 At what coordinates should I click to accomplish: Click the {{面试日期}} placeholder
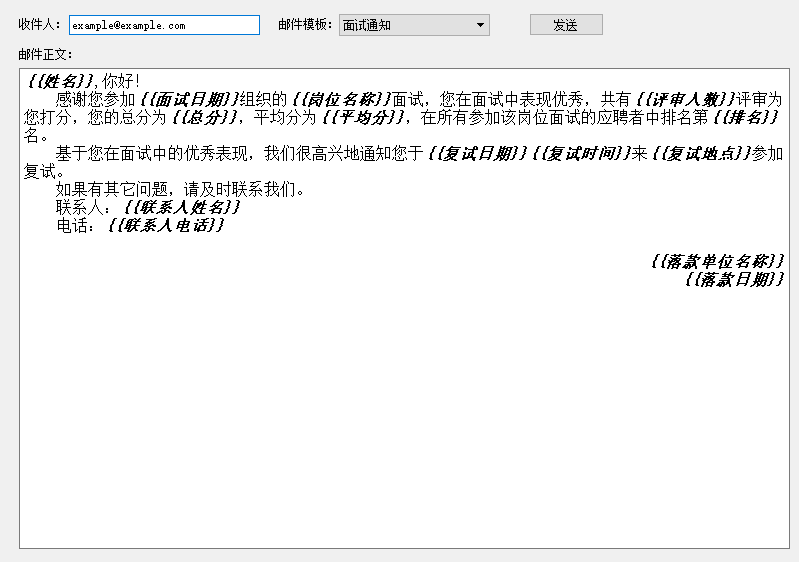(190, 99)
